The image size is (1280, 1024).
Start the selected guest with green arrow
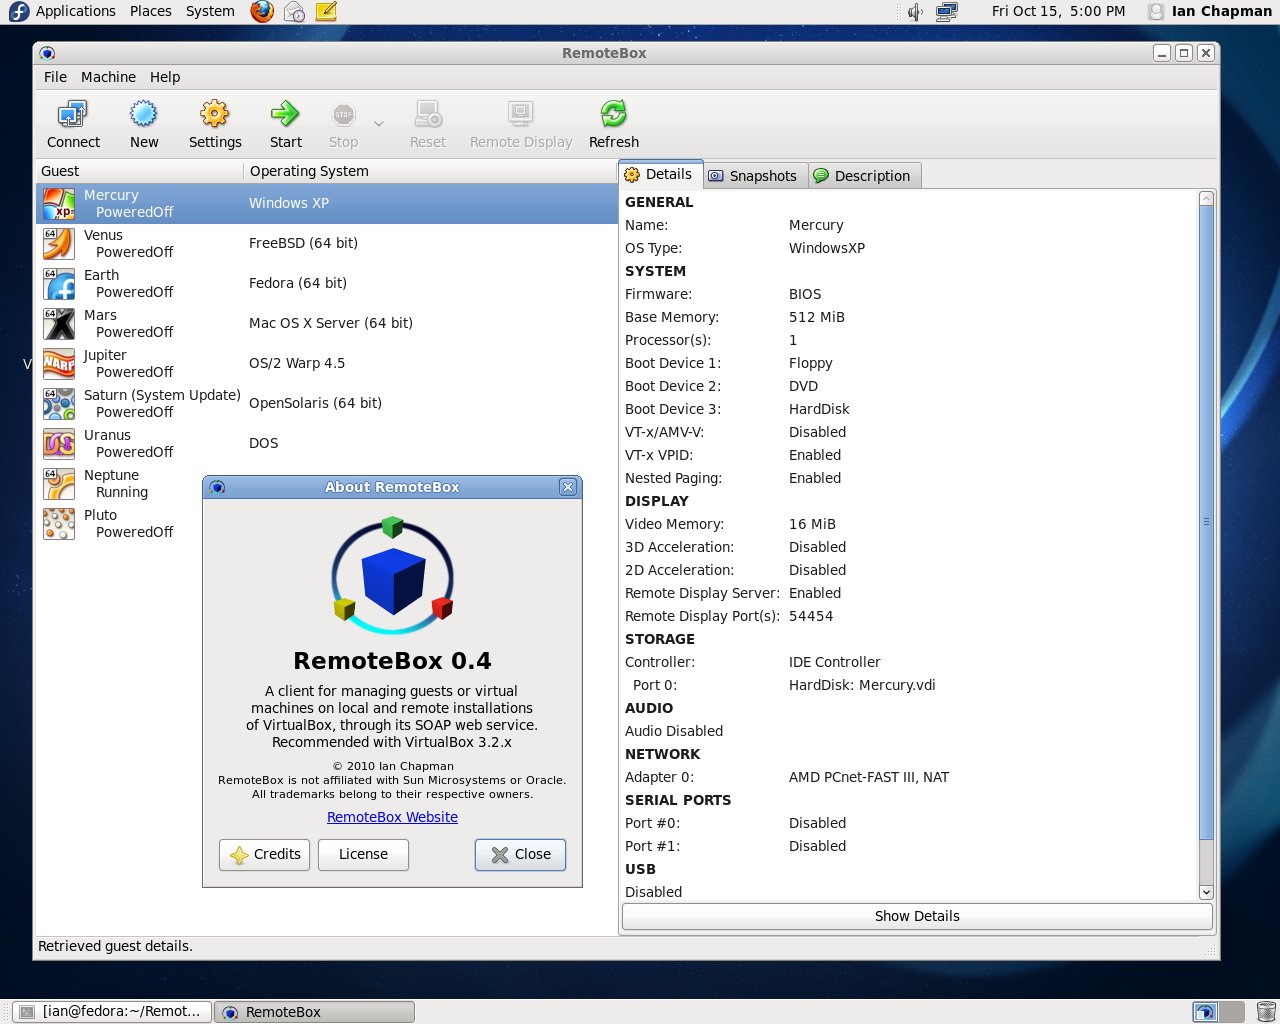pyautogui.click(x=285, y=115)
